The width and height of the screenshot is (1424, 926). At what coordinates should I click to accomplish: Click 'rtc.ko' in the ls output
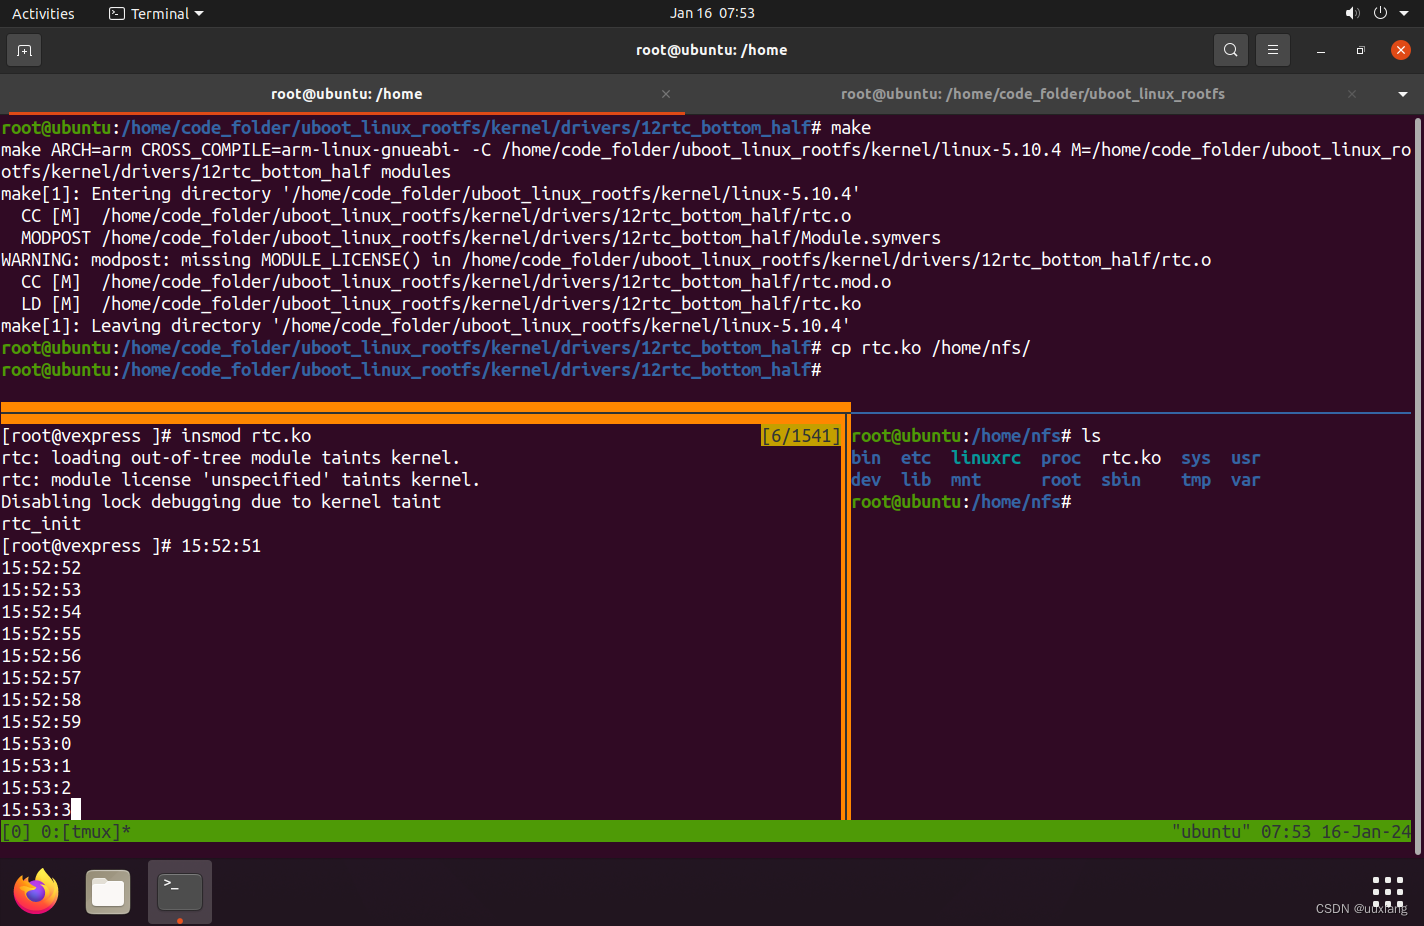pos(1131,458)
